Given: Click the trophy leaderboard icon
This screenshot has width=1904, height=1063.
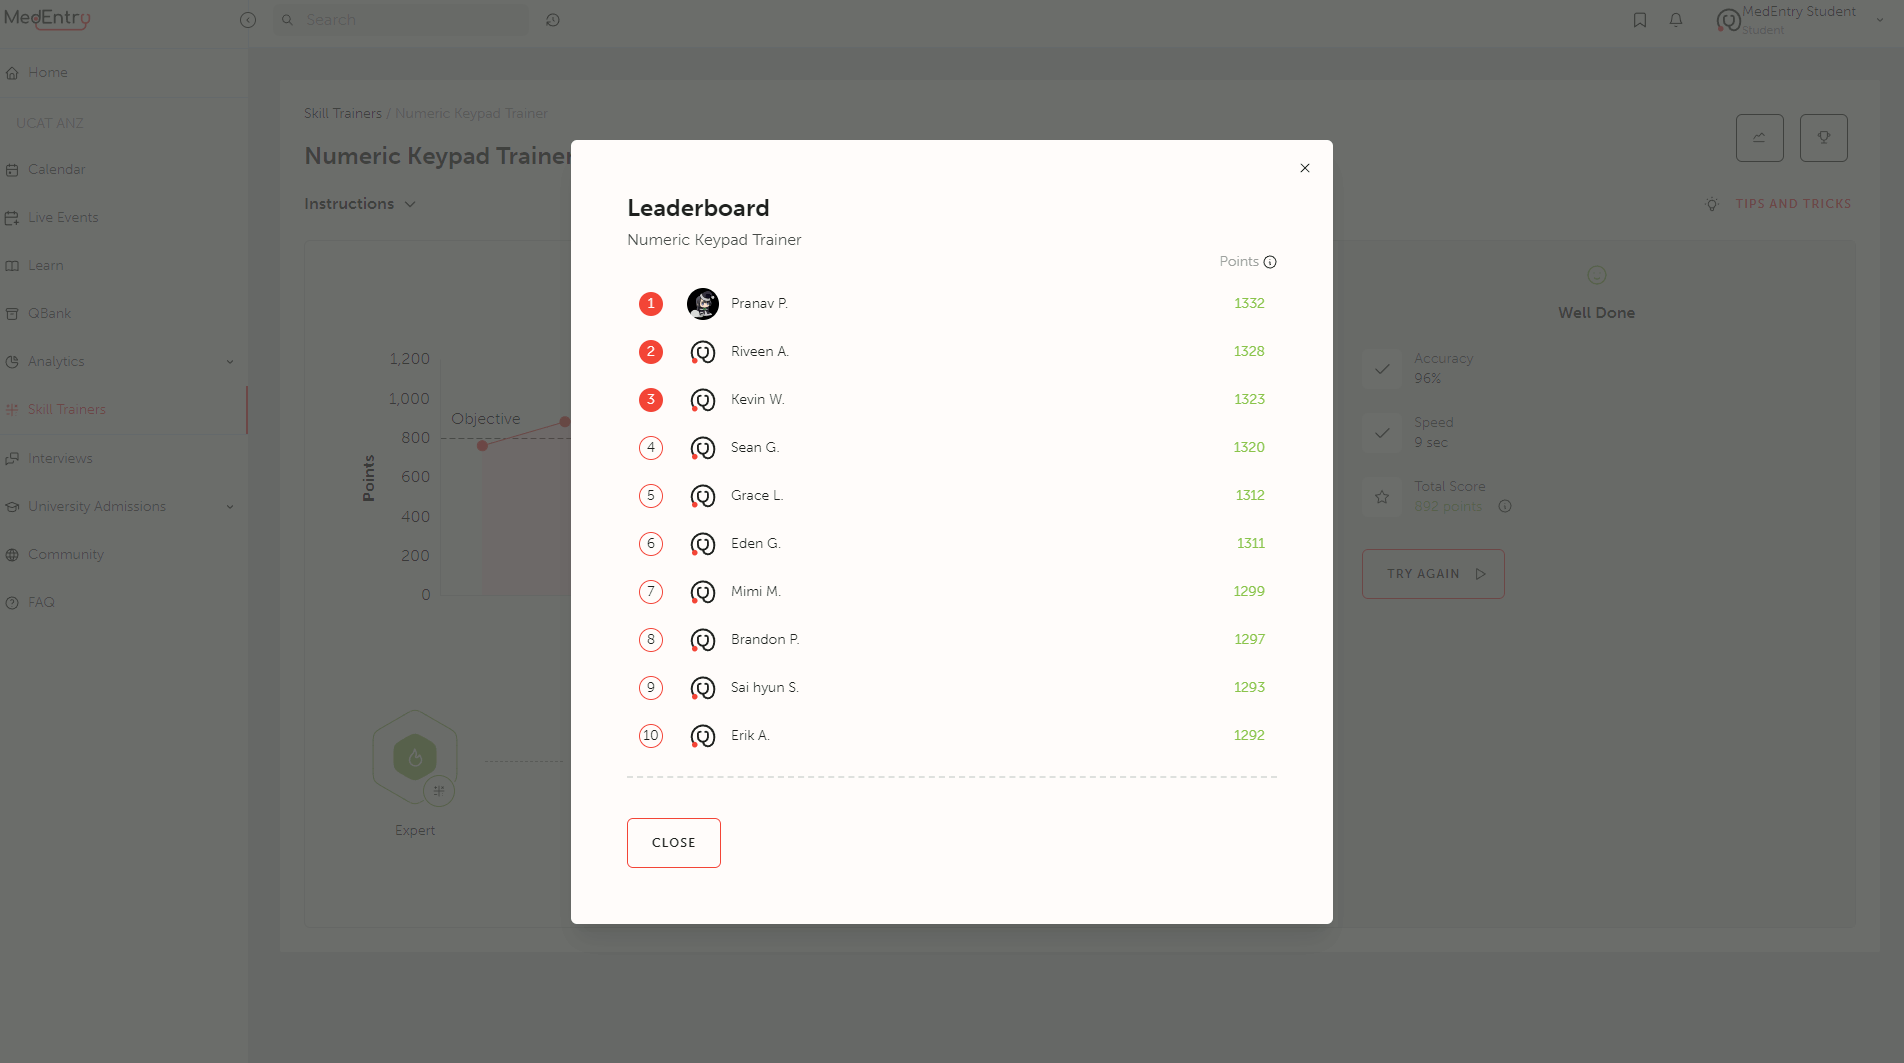Looking at the screenshot, I should point(1824,137).
